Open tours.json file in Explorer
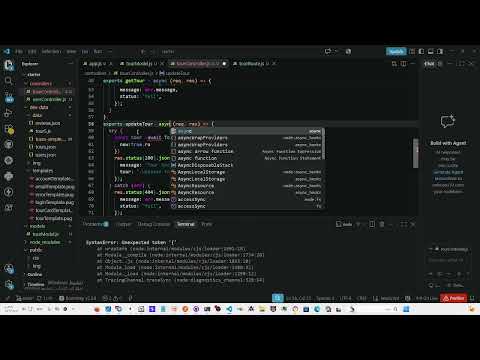This screenshot has width=480, height=360. coord(46,147)
